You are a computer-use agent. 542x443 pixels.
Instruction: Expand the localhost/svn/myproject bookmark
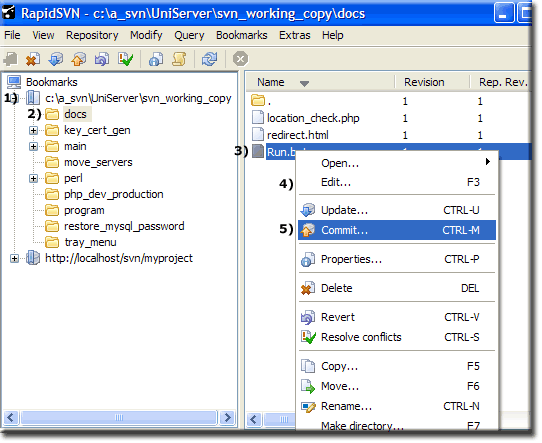point(14,258)
